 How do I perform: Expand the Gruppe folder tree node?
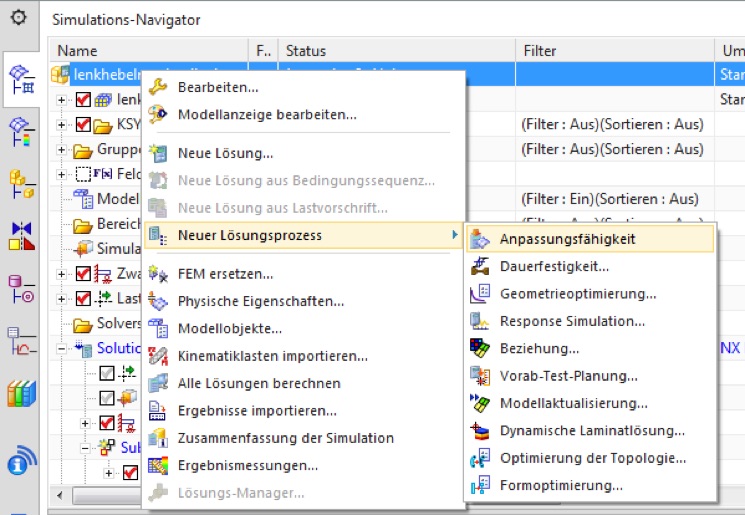pos(62,150)
